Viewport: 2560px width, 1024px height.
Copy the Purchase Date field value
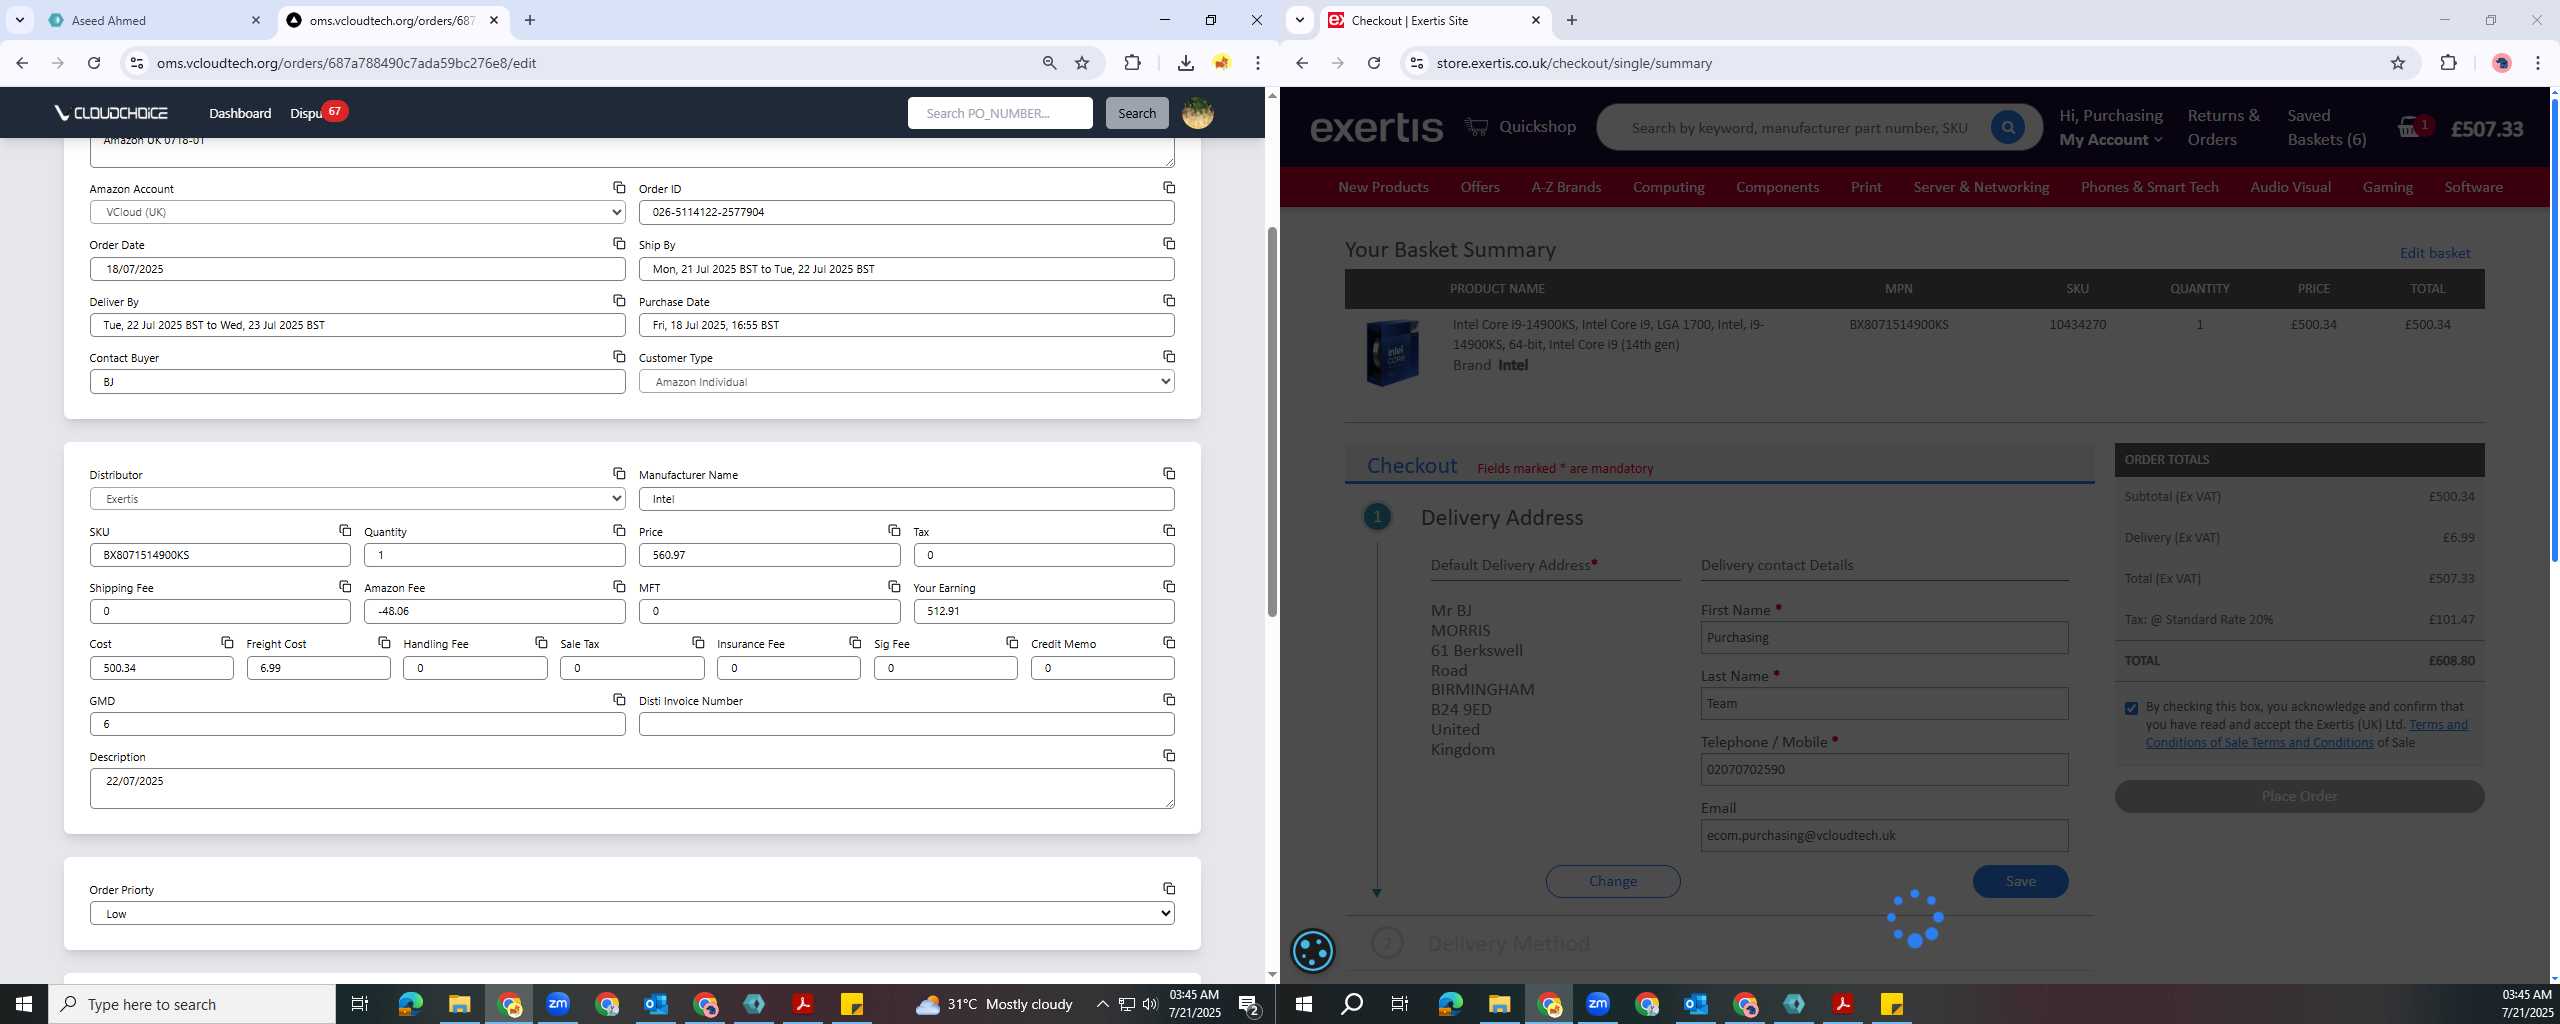(x=1168, y=301)
